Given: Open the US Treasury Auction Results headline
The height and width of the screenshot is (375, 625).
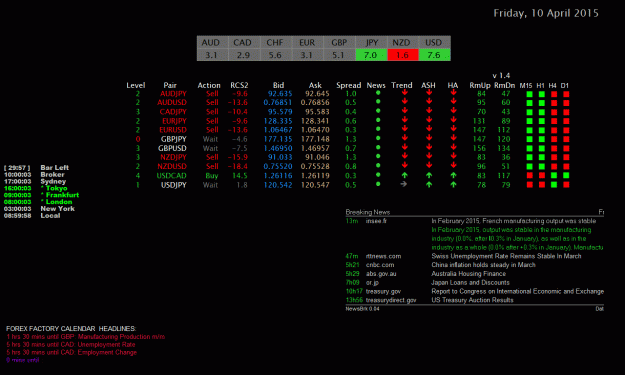Looking at the screenshot, I should point(472,300).
